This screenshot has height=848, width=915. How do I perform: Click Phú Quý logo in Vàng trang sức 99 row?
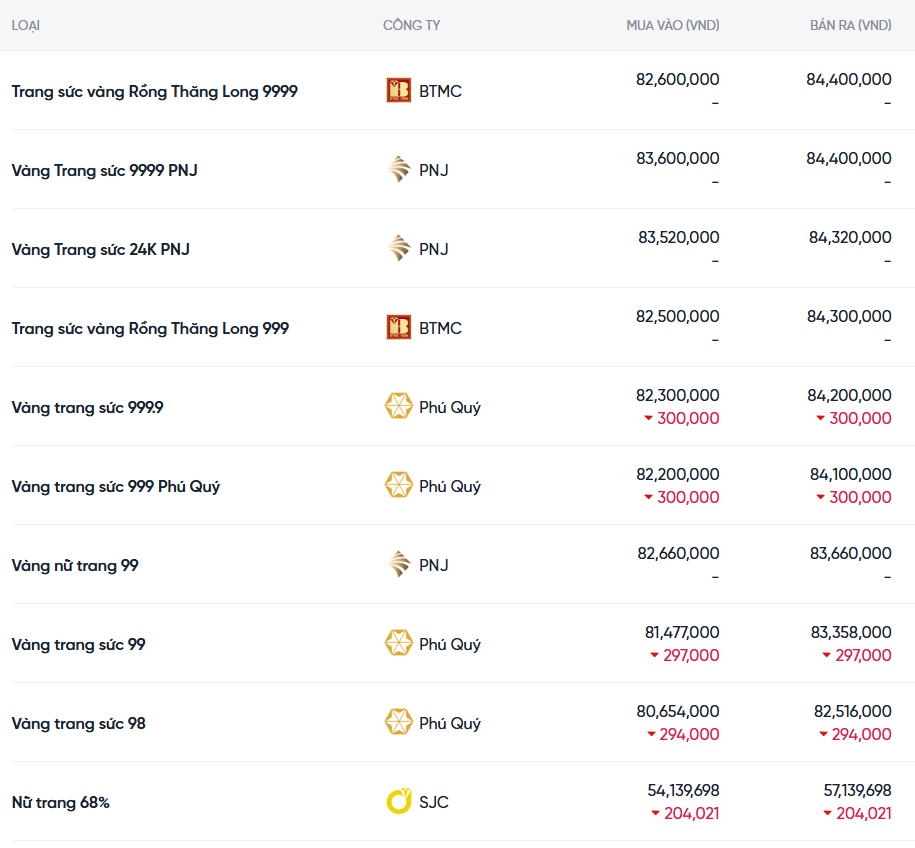399,643
